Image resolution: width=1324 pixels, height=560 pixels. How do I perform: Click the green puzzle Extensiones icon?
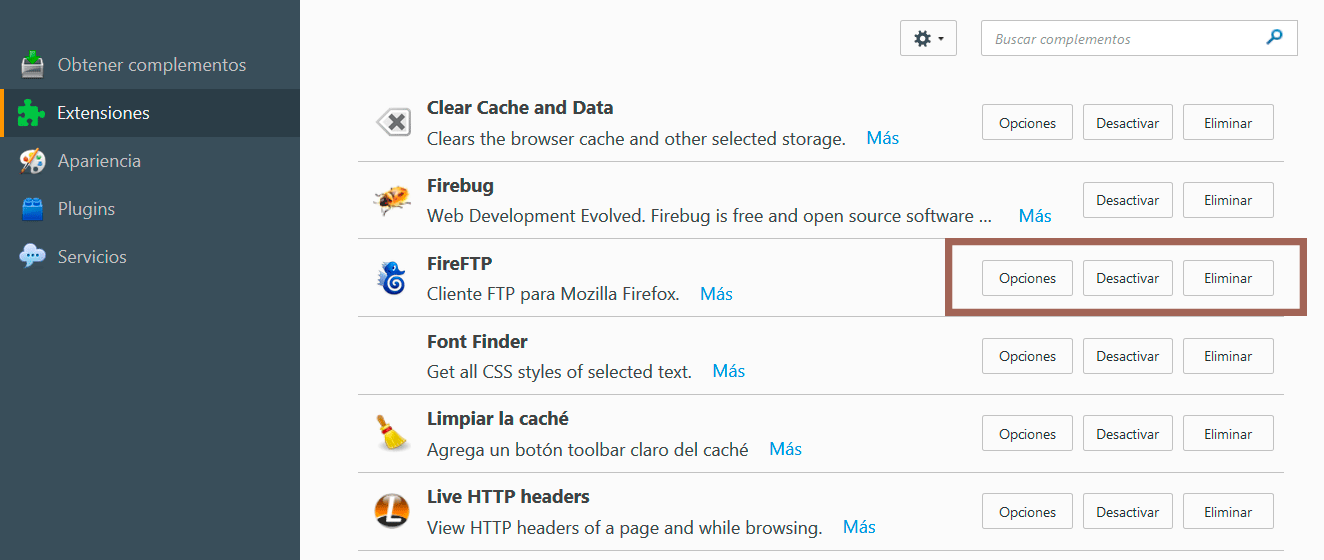click(32, 113)
